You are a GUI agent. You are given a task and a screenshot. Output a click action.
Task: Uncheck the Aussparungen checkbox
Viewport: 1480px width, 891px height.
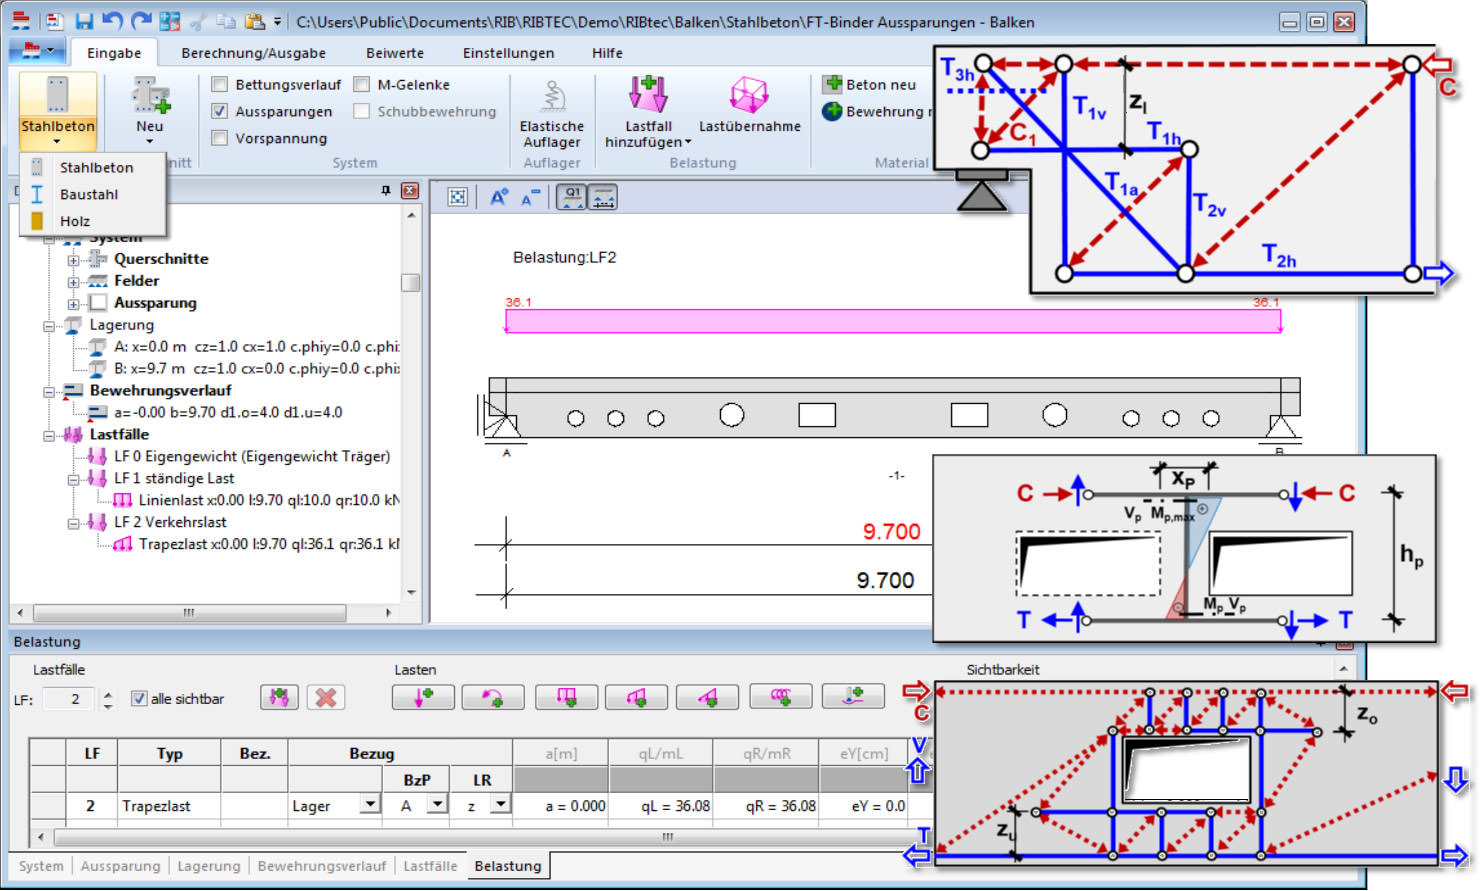[220, 111]
